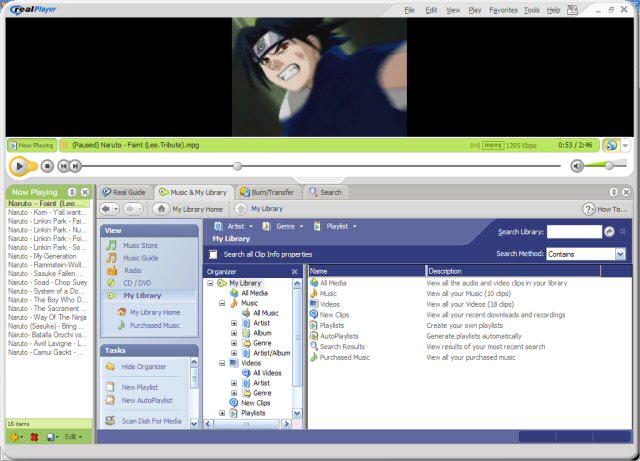Expand the Artist/Album node in Organizer

[x=234, y=353]
